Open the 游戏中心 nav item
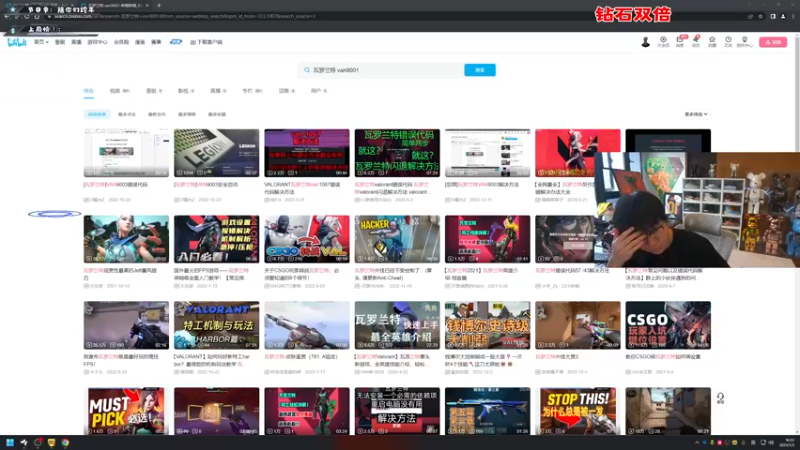 click(97, 42)
